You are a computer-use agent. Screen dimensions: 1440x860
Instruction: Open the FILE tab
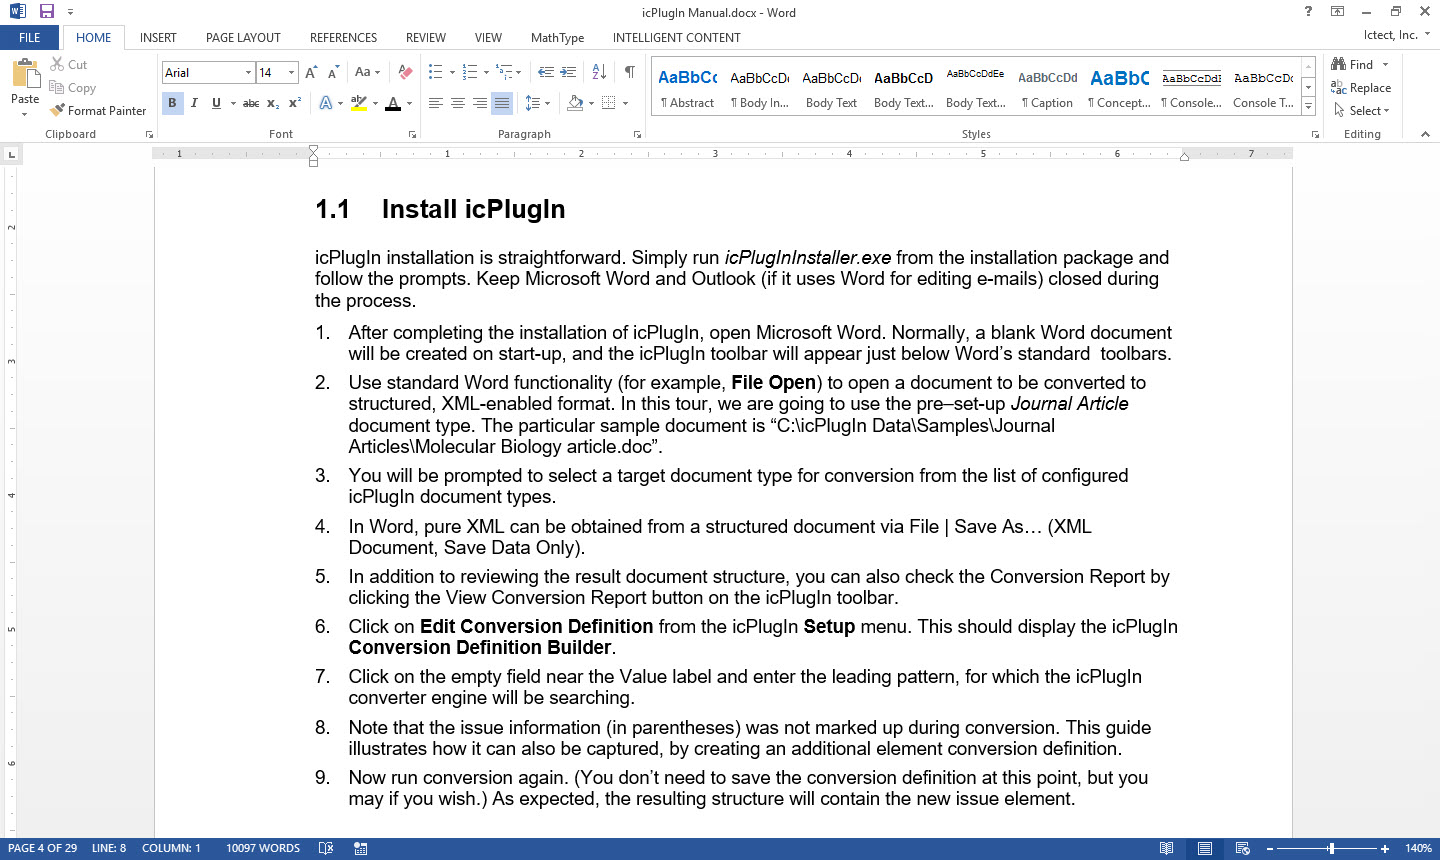coord(30,37)
